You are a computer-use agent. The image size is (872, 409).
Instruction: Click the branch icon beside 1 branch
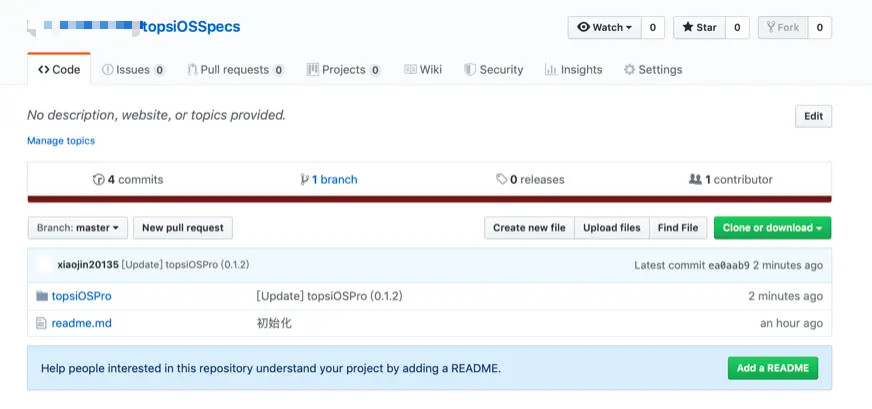304,180
